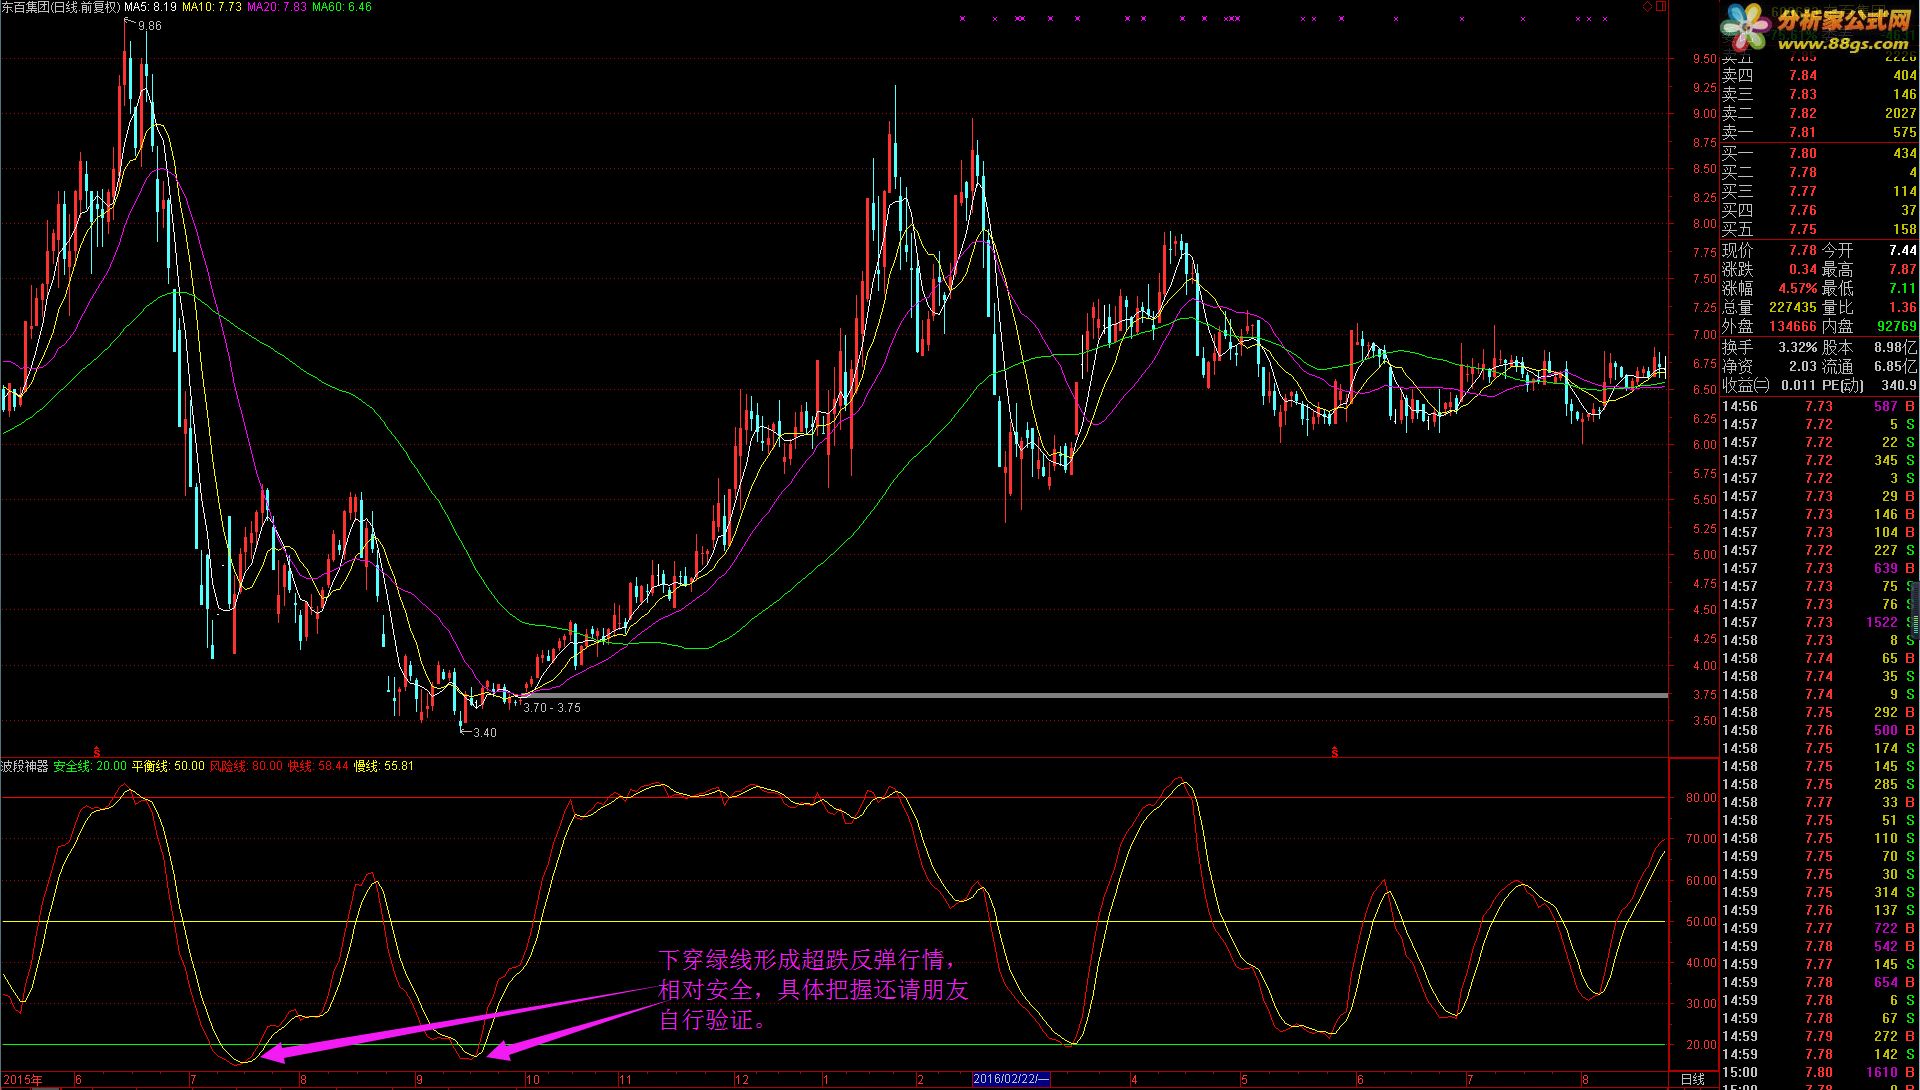Click the 3.40 low price marker label
The width and height of the screenshot is (1920, 1090).
[x=484, y=733]
